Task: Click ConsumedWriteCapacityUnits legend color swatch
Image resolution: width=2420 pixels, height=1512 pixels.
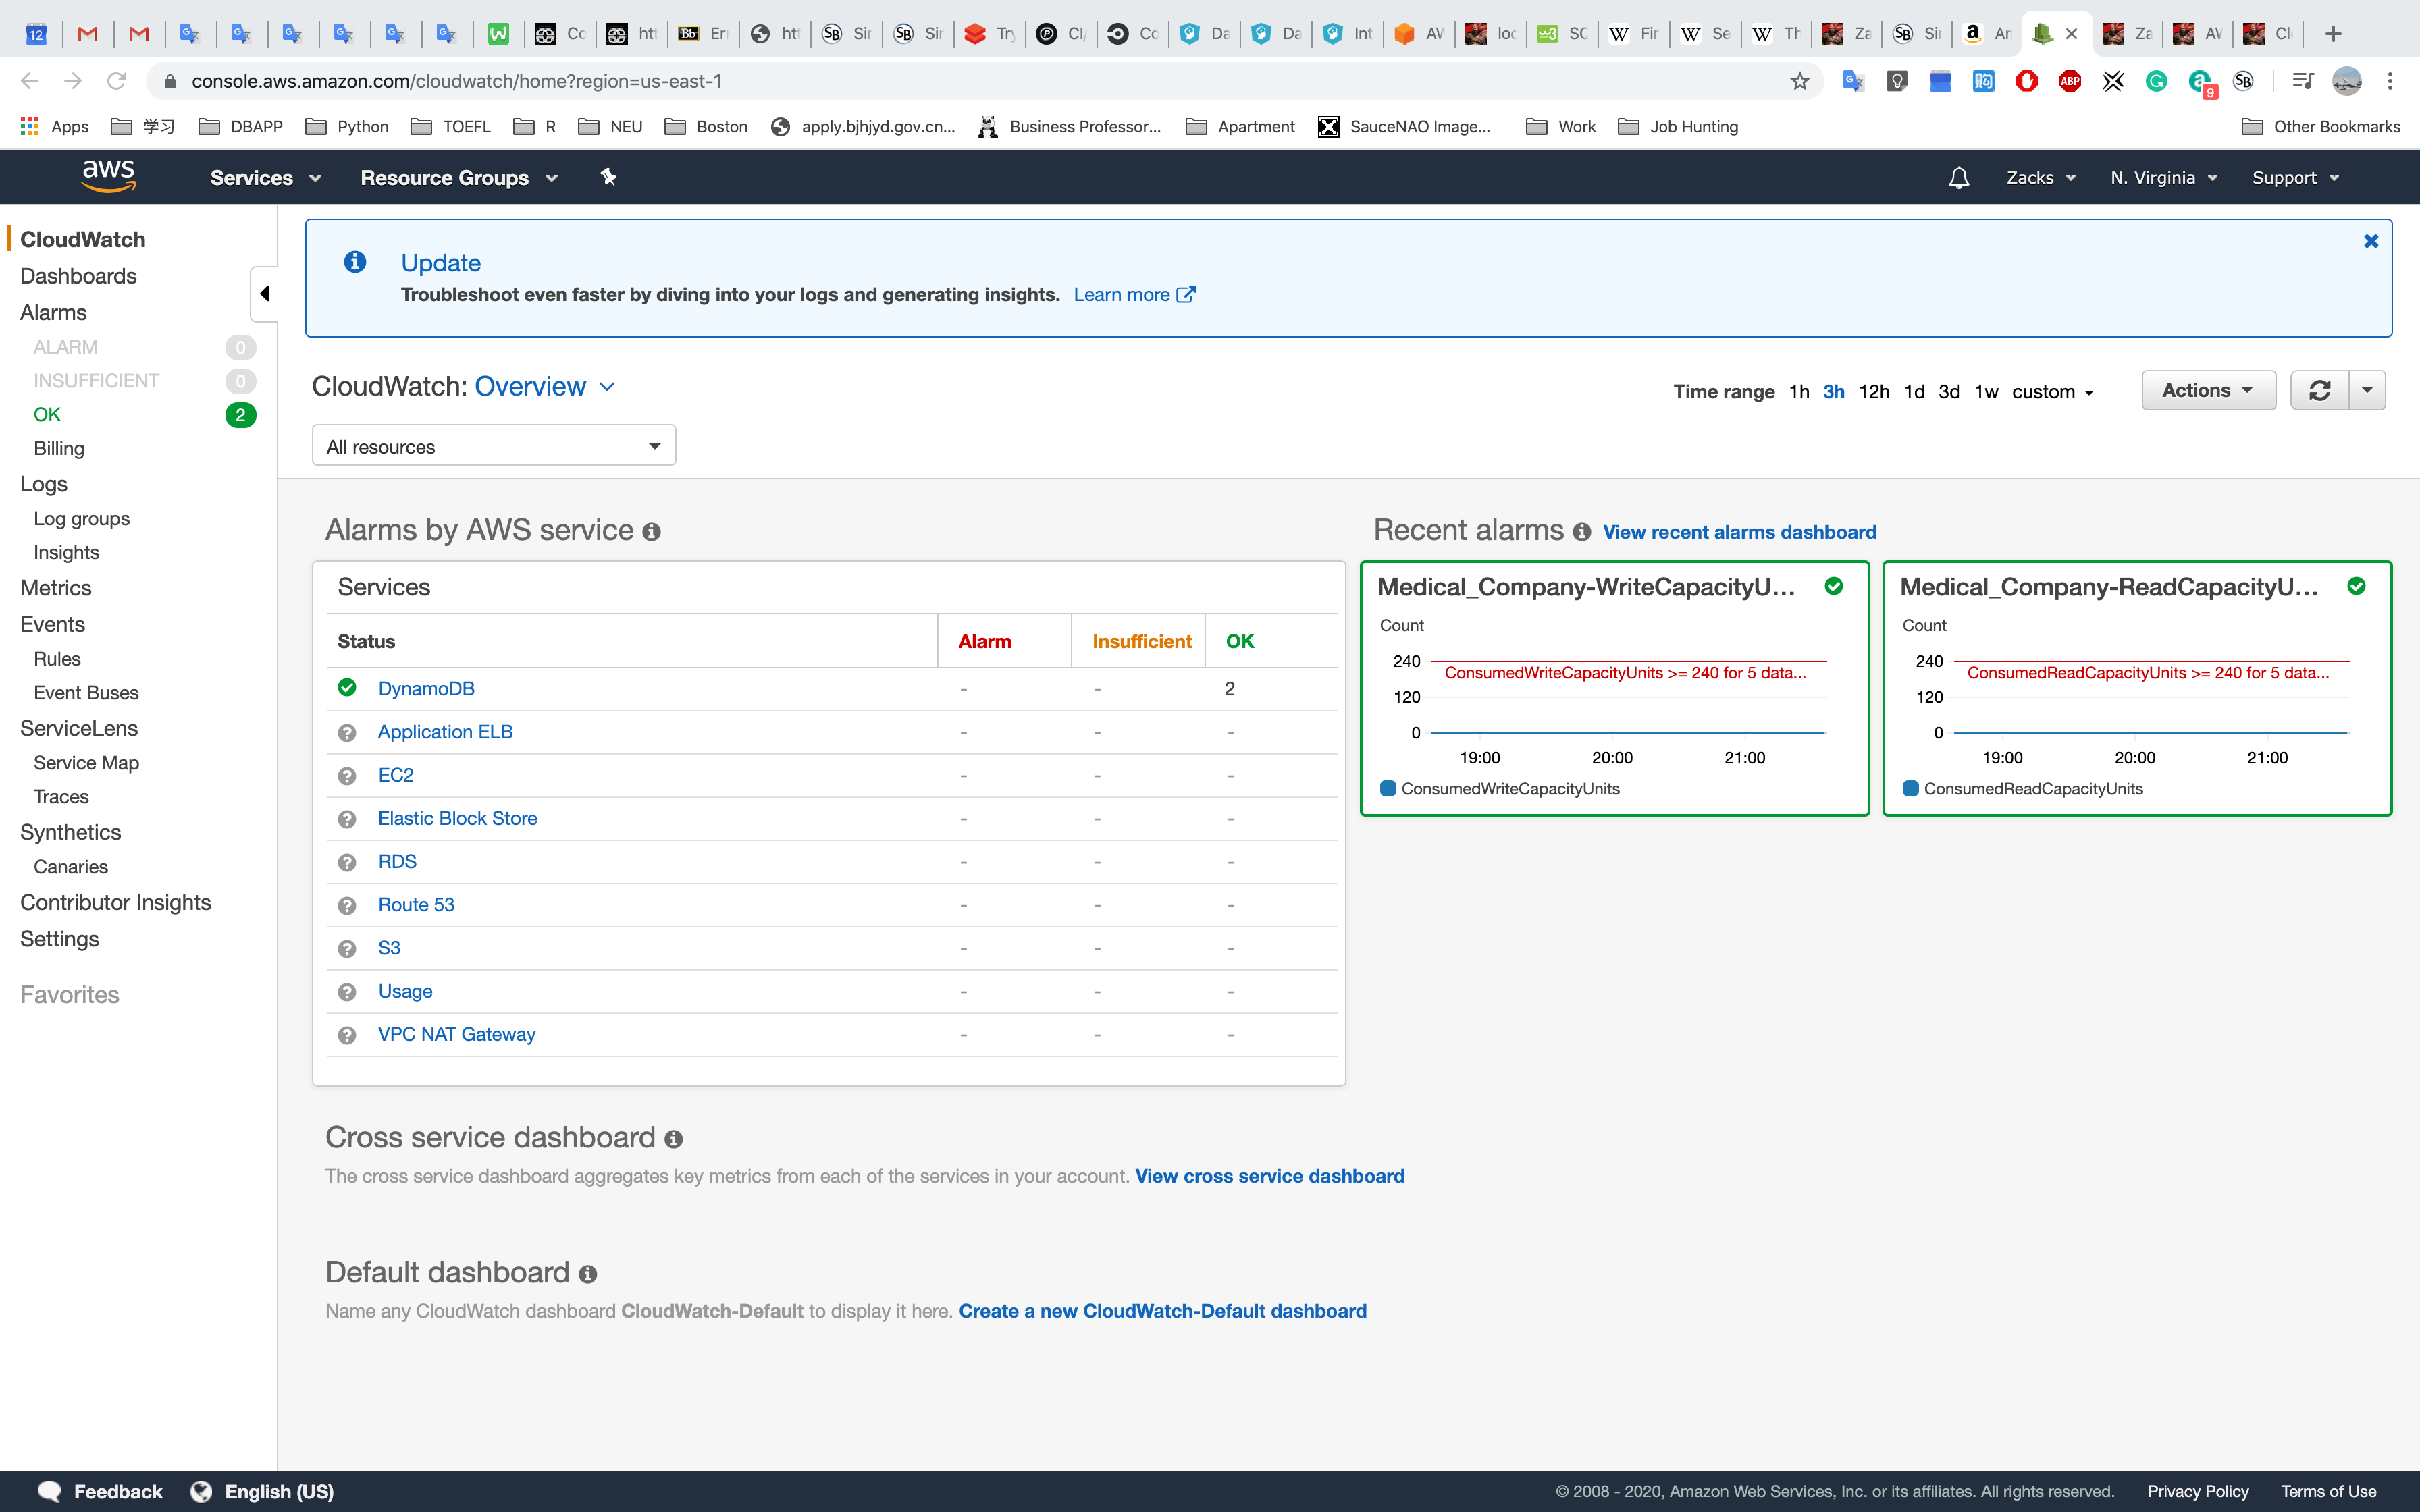Action: (x=1388, y=789)
